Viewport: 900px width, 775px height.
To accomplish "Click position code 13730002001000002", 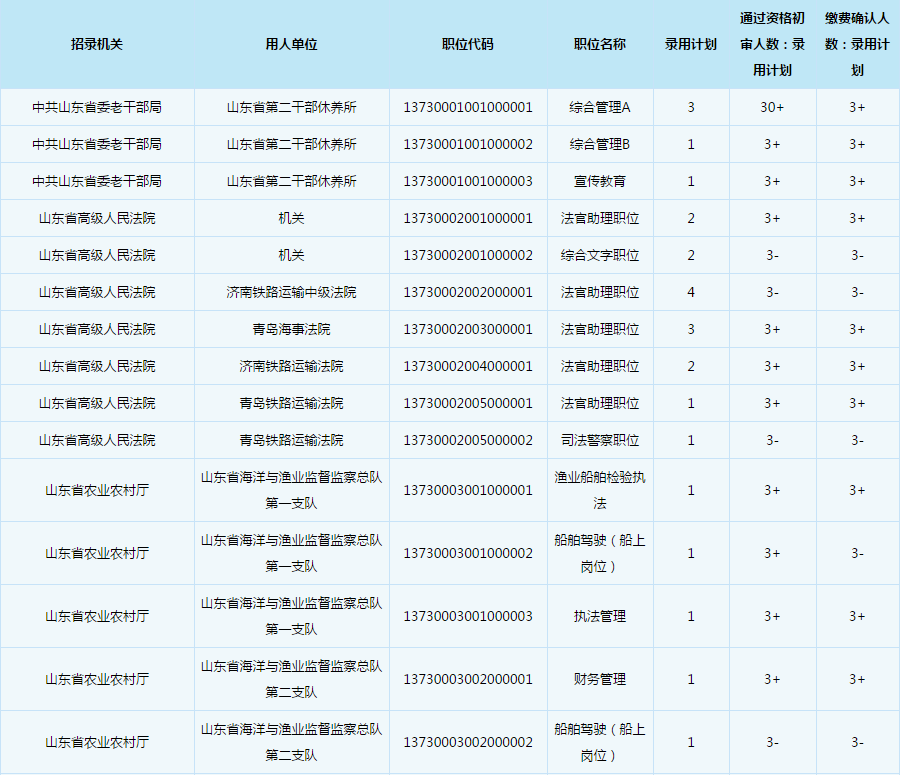I will (x=468, y=255).
